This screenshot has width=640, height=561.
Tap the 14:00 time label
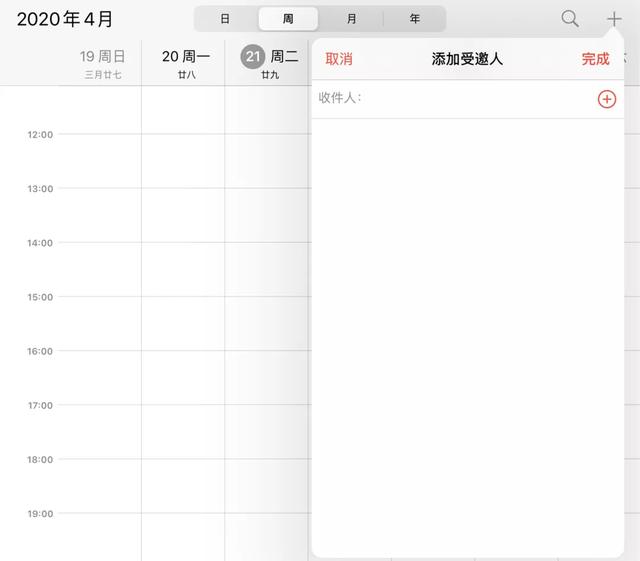pyautogui.click(x=40, y=243)
